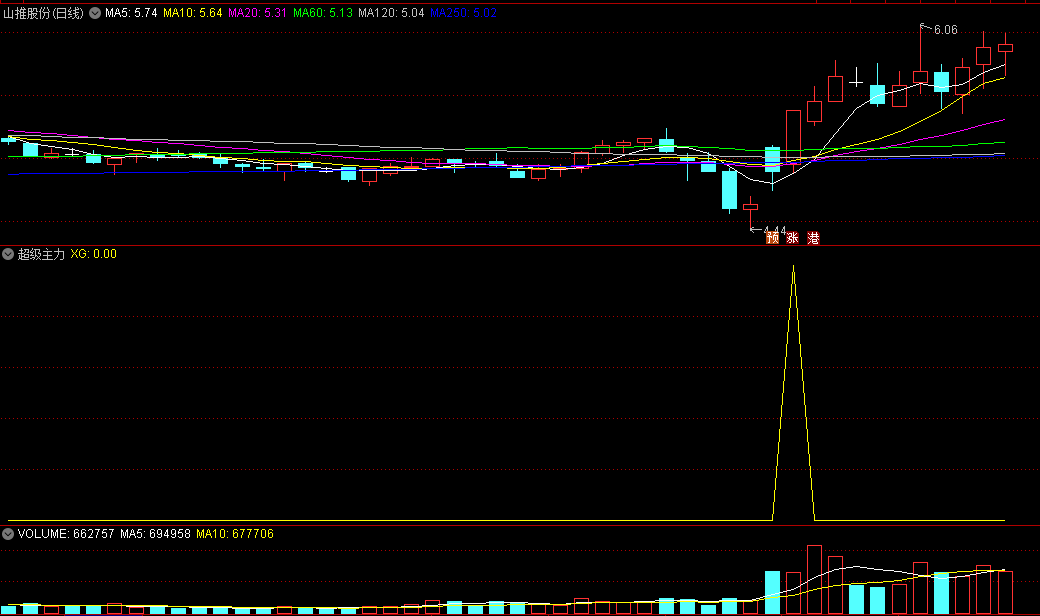Viewport: 1040px width, 616px height.
Task: Select the magenta MA20: 5.31 label
Action: [257, 13]
